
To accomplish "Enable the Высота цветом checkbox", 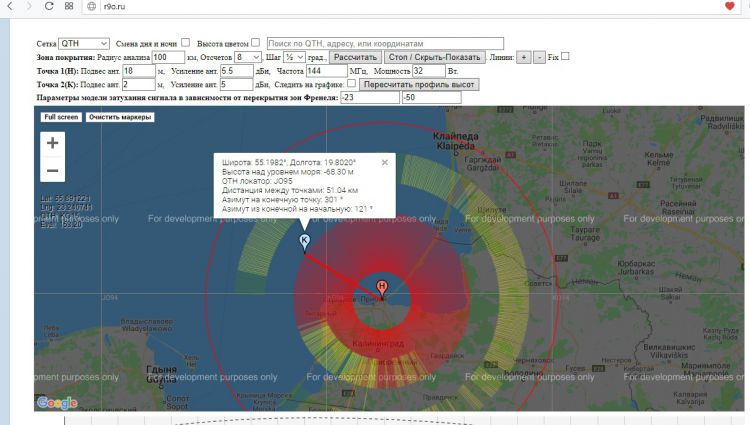I will [x=256, y=43].
